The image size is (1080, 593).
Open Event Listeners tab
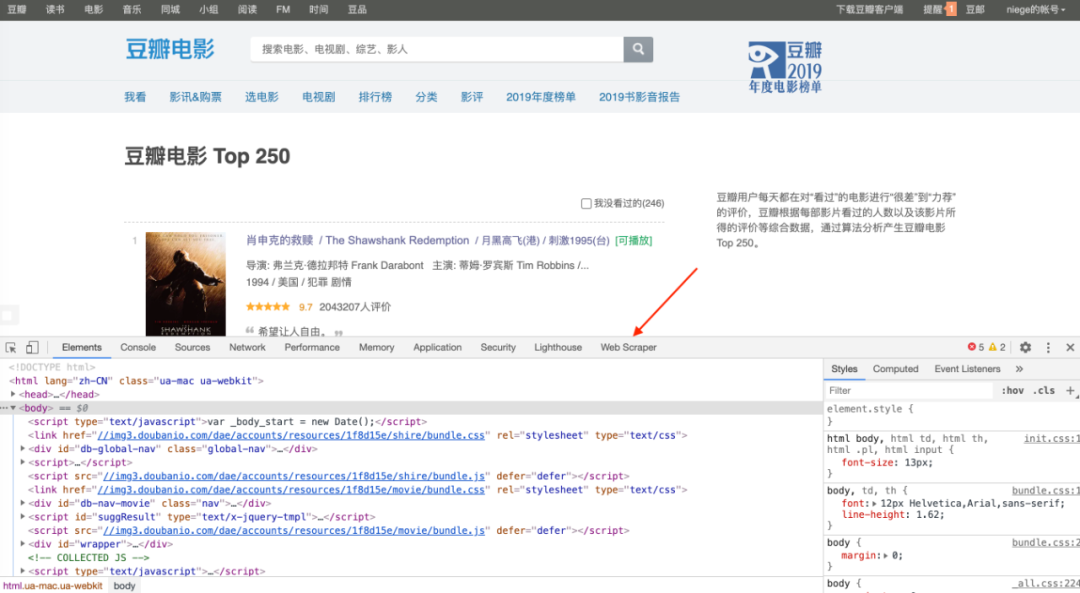(x=967, y=369)
